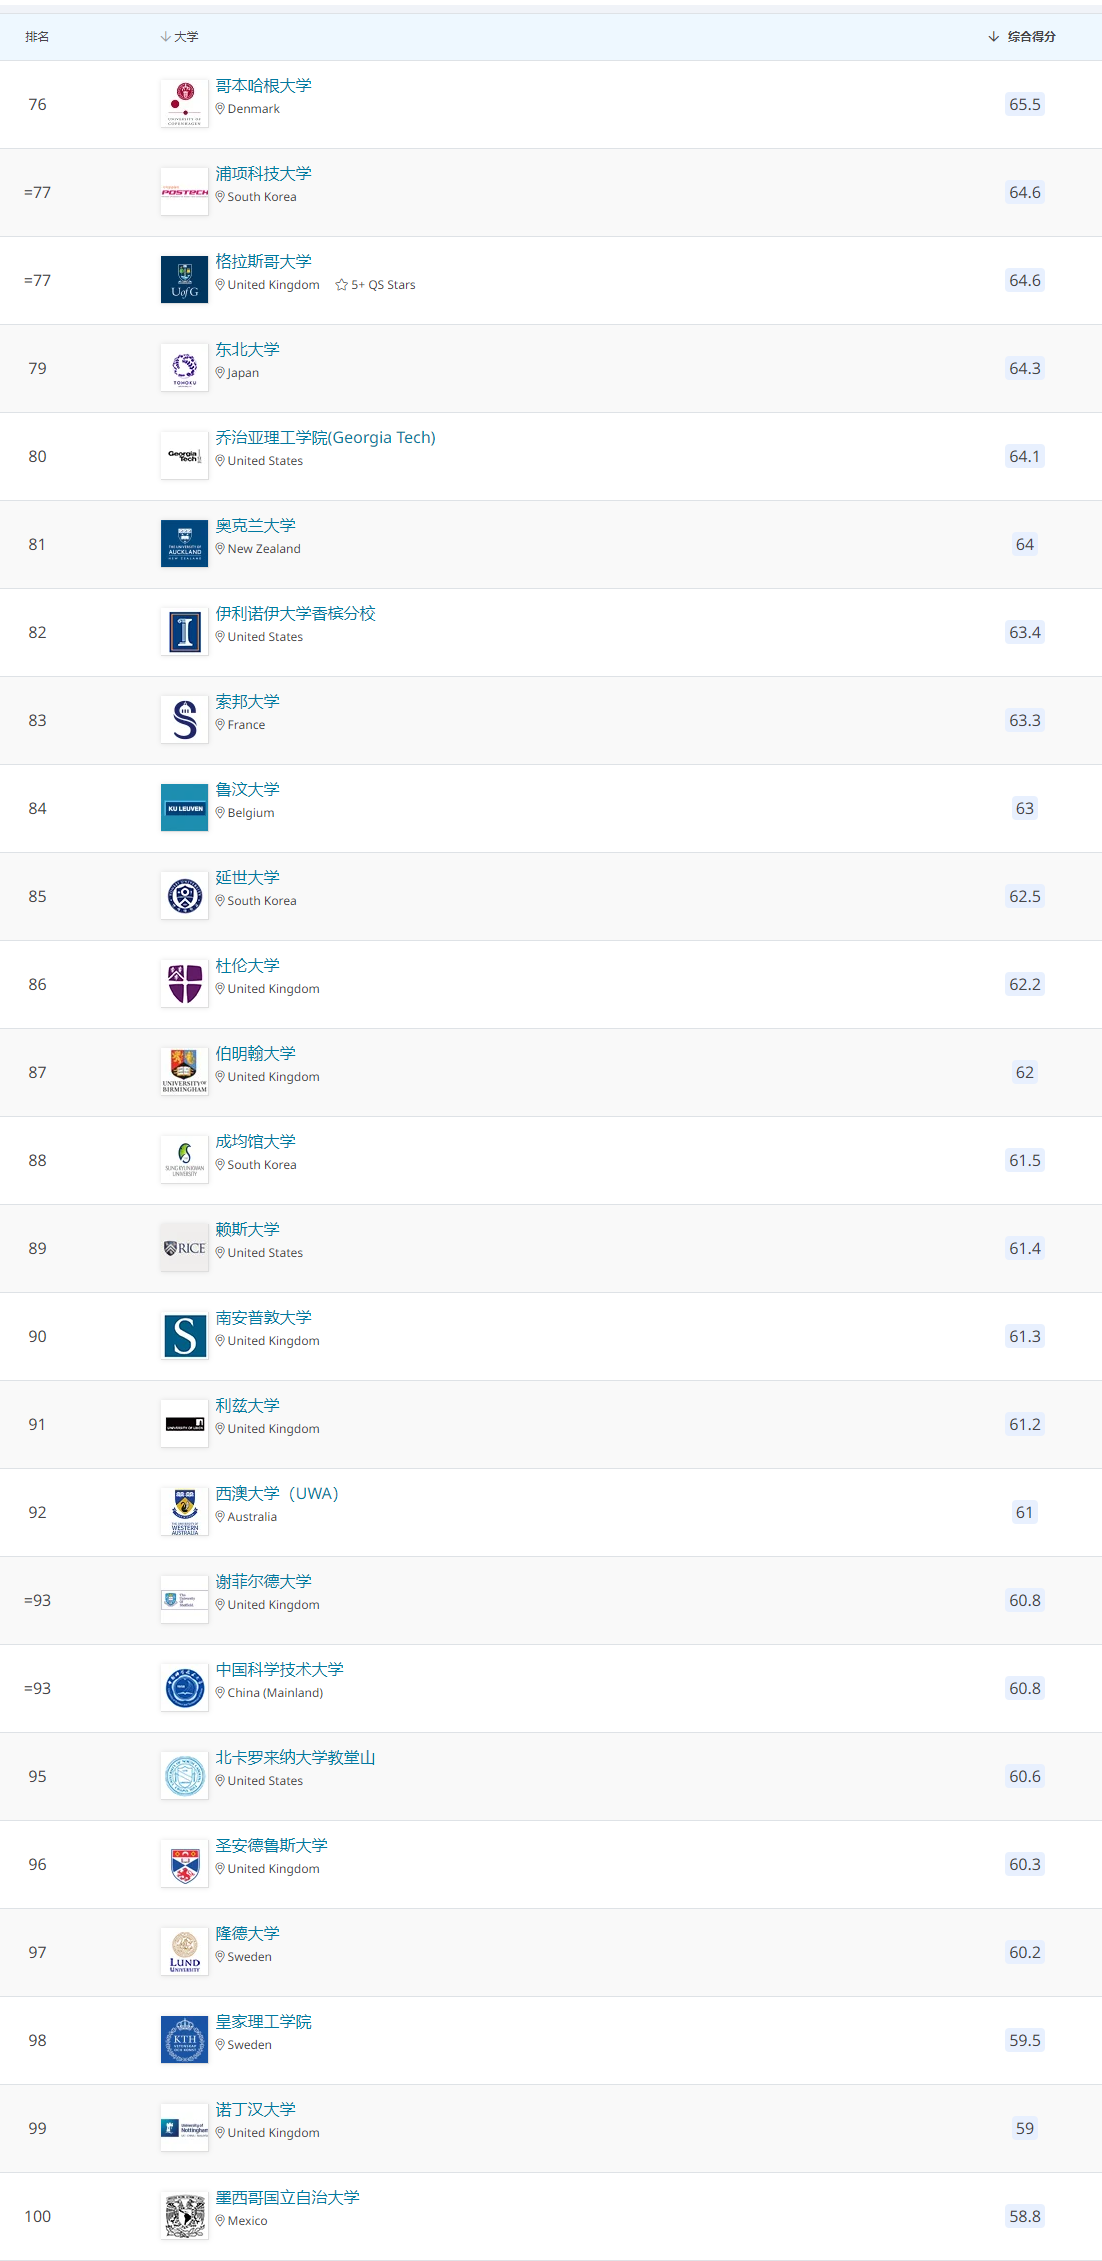The width and height of the screenshot is (1102, 2261).
Task: Click the KTH Royal Institute logo
Action: [x=184, y=2040]
